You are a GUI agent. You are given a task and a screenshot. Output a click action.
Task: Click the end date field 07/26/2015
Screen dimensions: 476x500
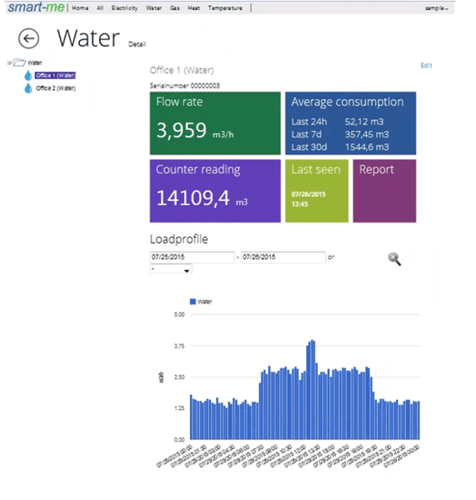pyautogui.click(x=283, y=257)
